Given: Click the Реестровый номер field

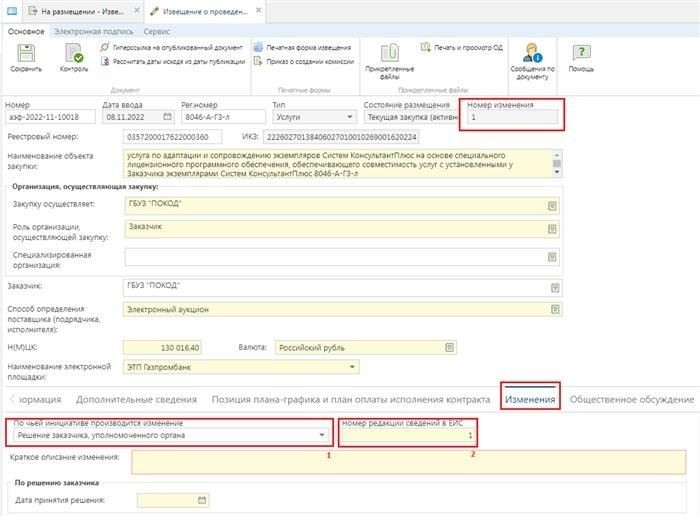Looking at the screenshot, I should 172,137.
